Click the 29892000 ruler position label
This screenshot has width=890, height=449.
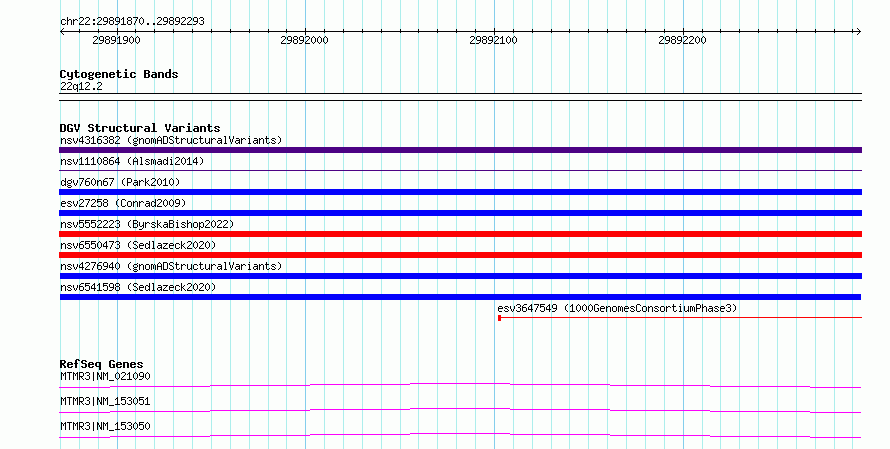(304, 40)
